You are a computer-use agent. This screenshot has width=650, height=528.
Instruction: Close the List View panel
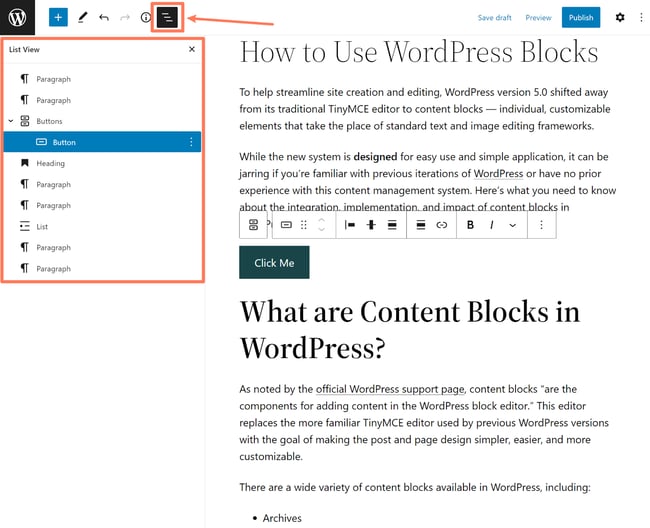pyautogui.click(x=192, y=48)
